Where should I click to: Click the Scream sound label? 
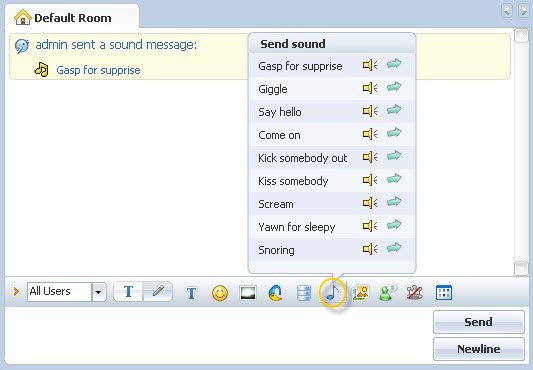276,204
